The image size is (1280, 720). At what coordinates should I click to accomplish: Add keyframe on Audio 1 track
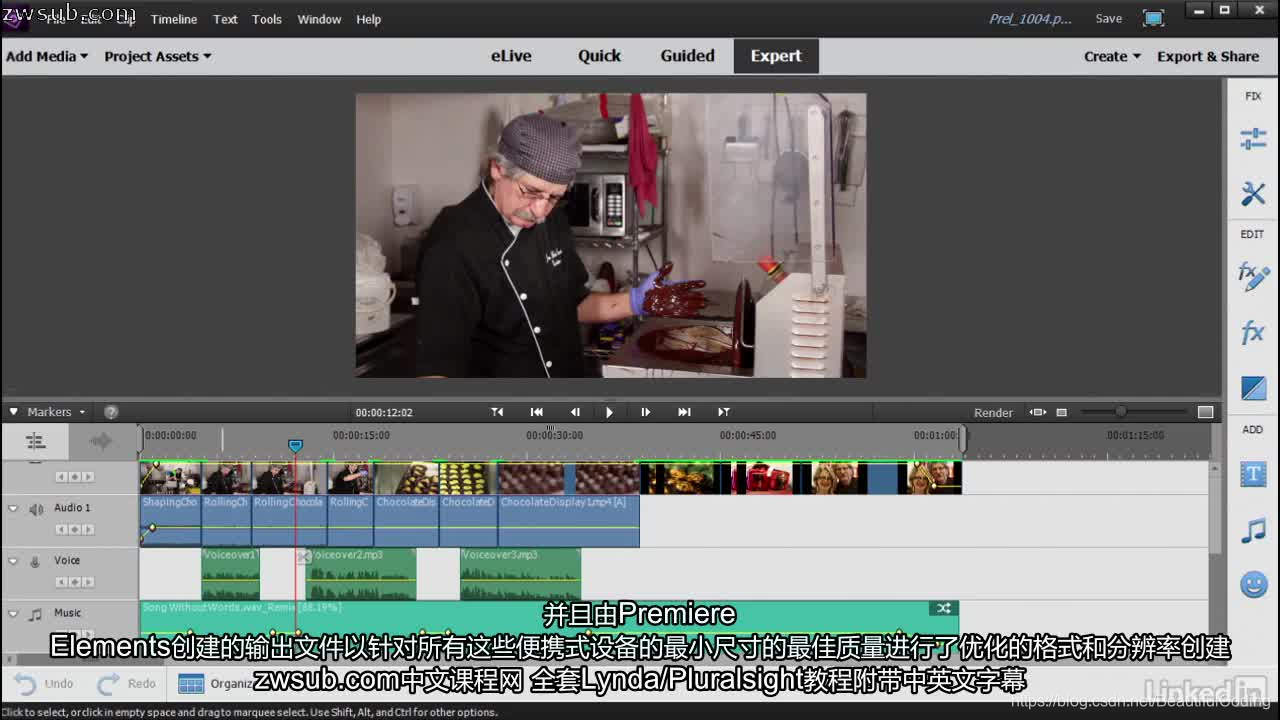[x=75, y=529]
